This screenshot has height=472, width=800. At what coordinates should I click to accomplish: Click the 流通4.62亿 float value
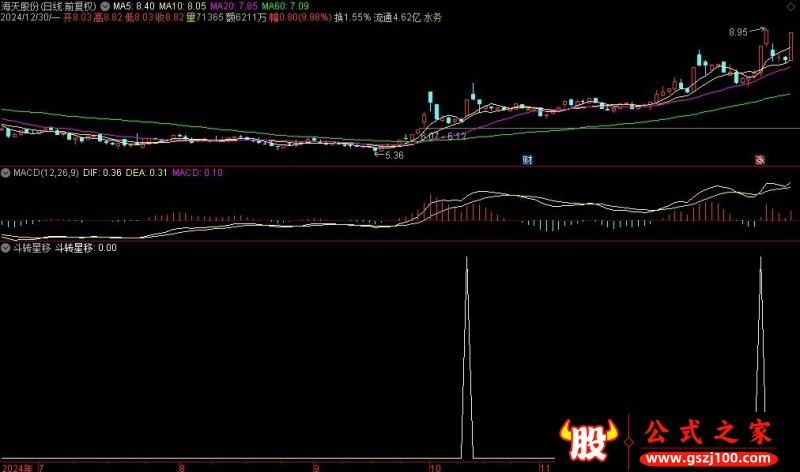coord(397,18)
